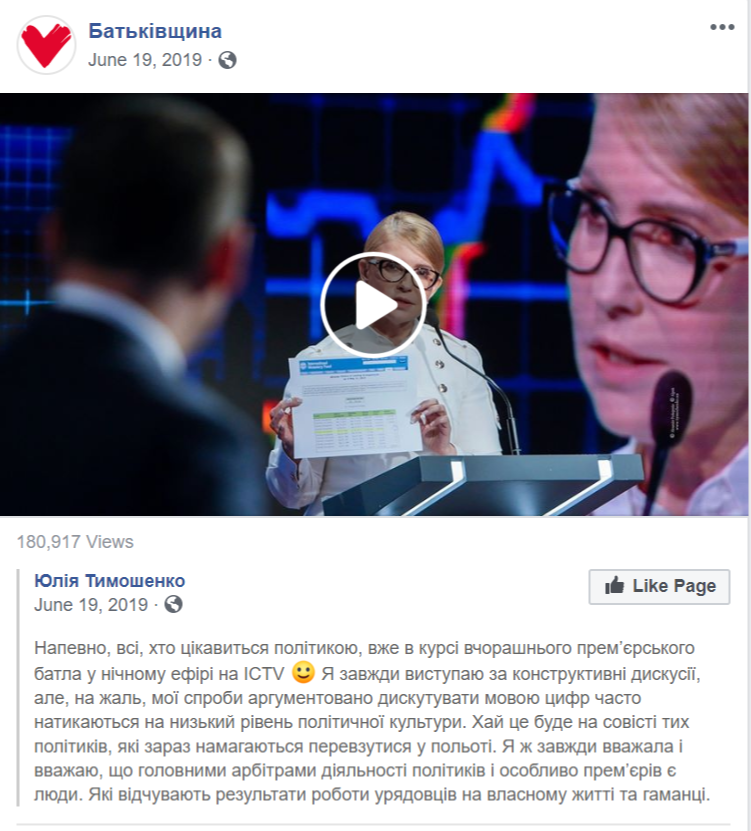Click the top post's June 19, 2019 timestamp
This screenshot has height=831, width=751.
point(145,60)
